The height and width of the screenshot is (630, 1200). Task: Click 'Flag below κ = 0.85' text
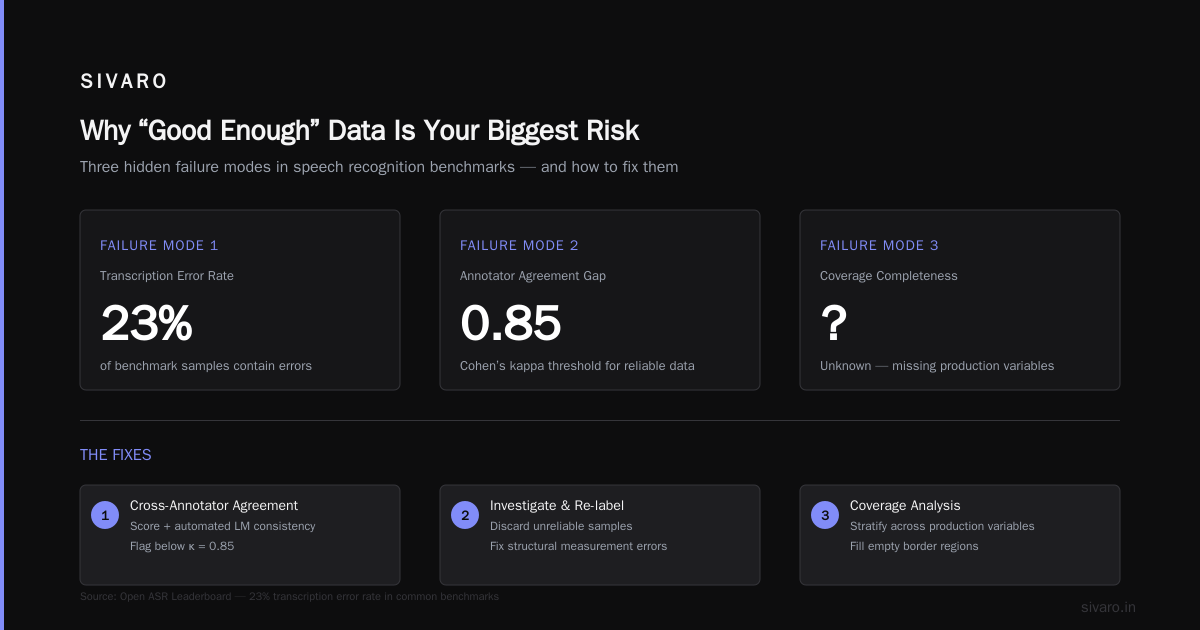click(x=182, y=546)
